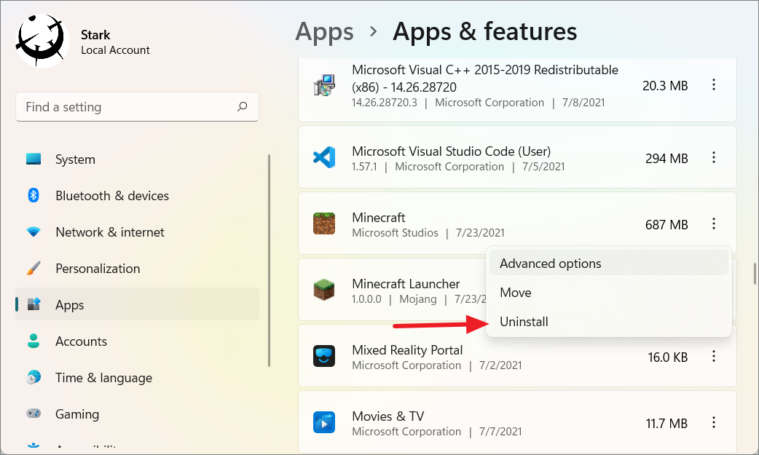Click the 687 MB Minecraft size
This screenshot has height=455, width=759.
pyautogui.click(x=666, y=225)
